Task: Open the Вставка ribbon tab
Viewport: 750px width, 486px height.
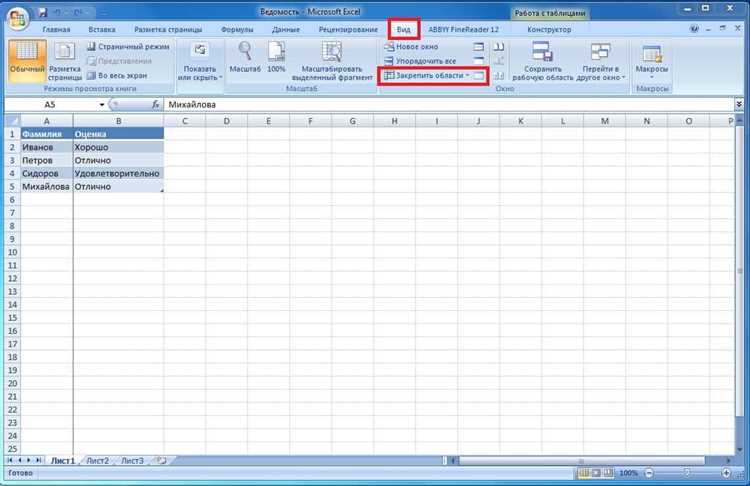Action: click(102, 30)
